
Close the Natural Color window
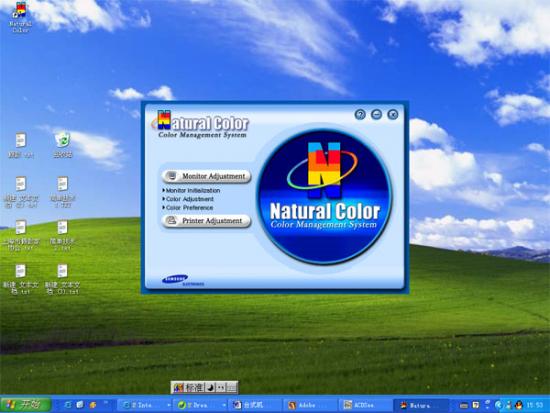393,114
